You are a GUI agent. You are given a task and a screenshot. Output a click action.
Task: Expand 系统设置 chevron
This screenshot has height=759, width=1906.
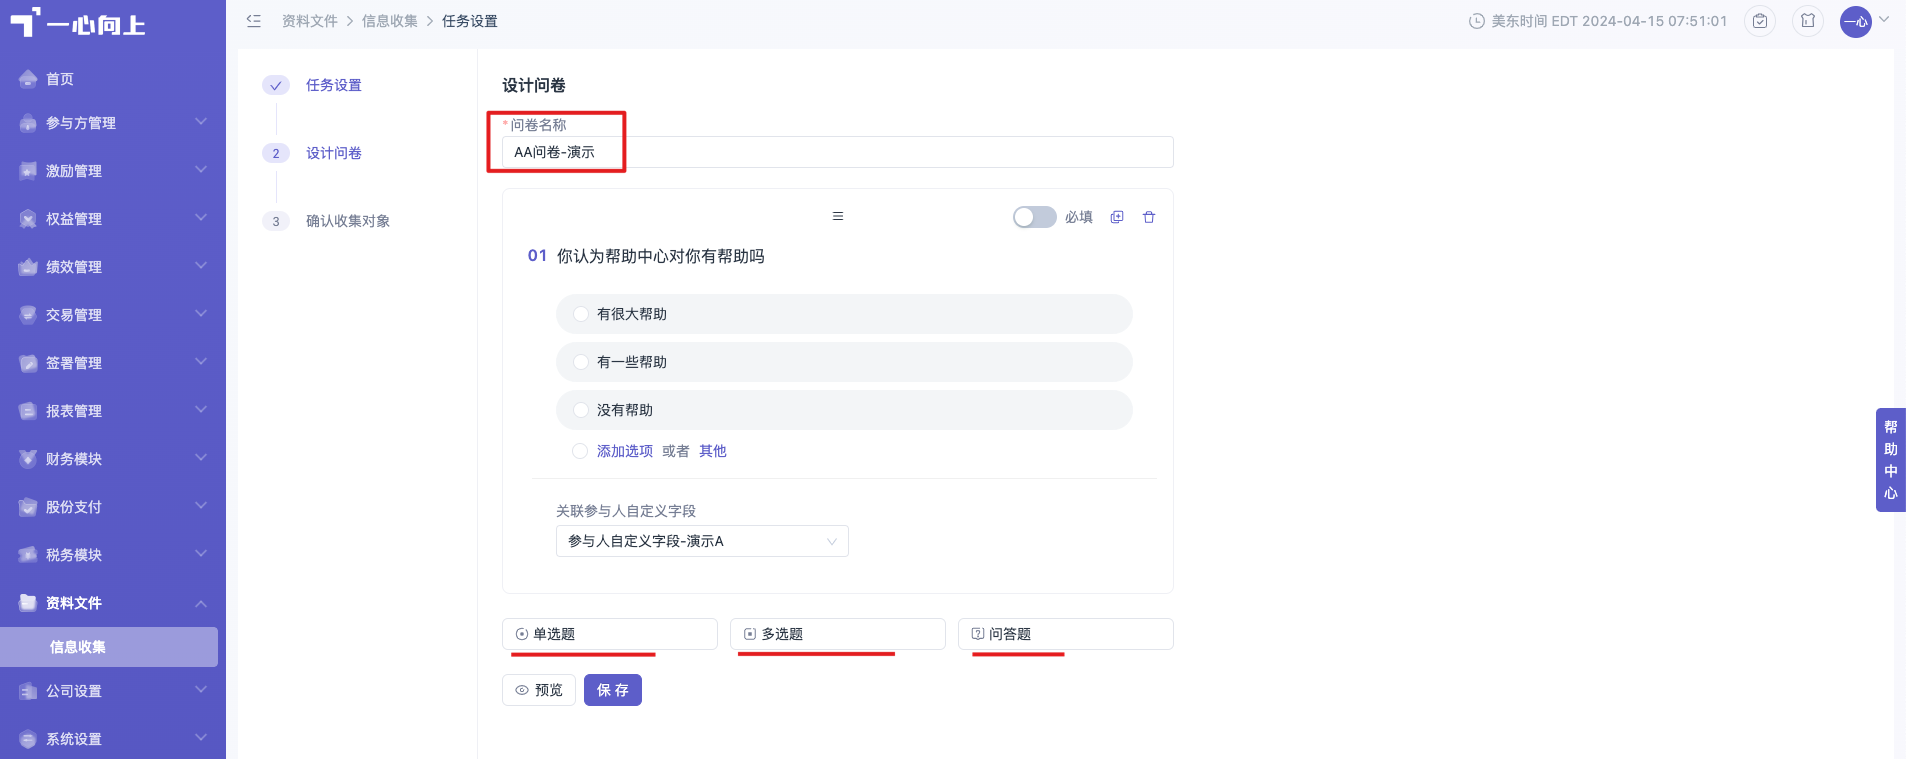click(201, 738)
